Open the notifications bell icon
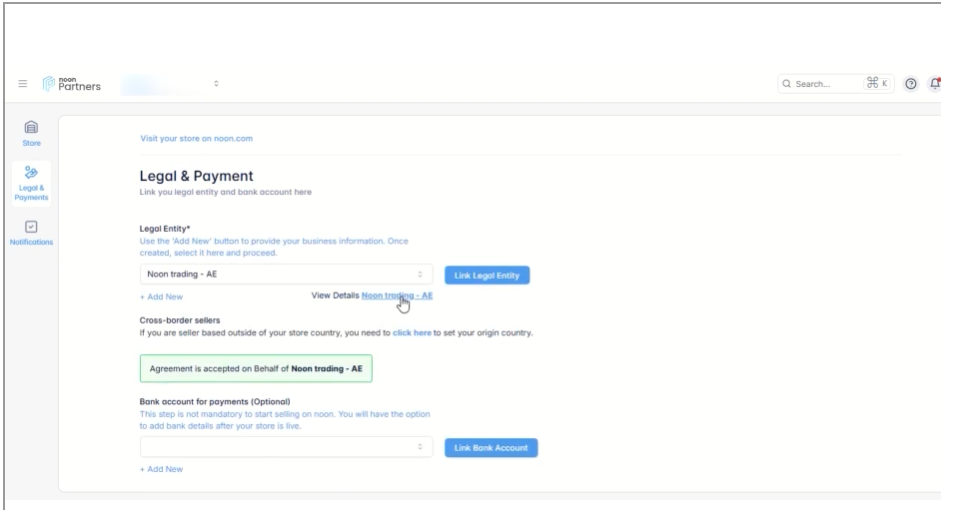 tap(935, 83)
